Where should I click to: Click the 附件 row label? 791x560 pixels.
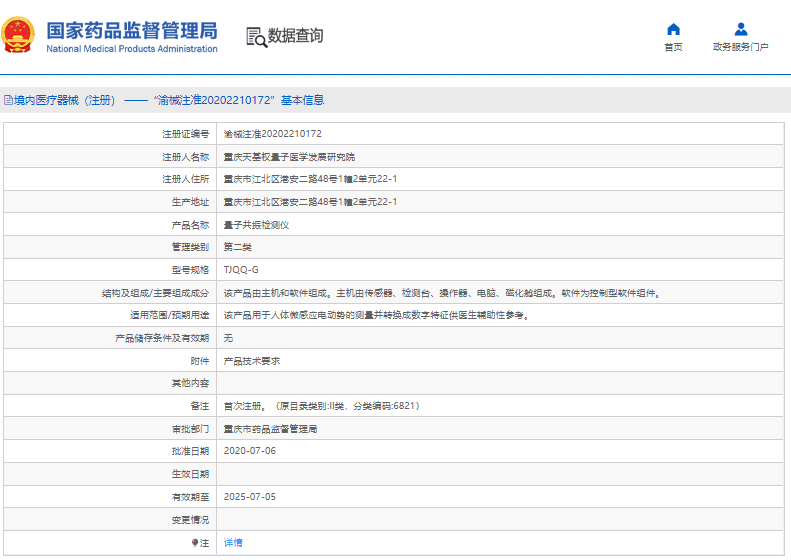(x=200, y=361)
